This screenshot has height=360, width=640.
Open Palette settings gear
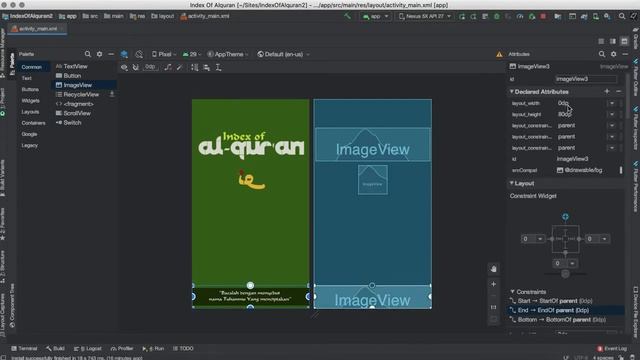[x=100, y=54]
